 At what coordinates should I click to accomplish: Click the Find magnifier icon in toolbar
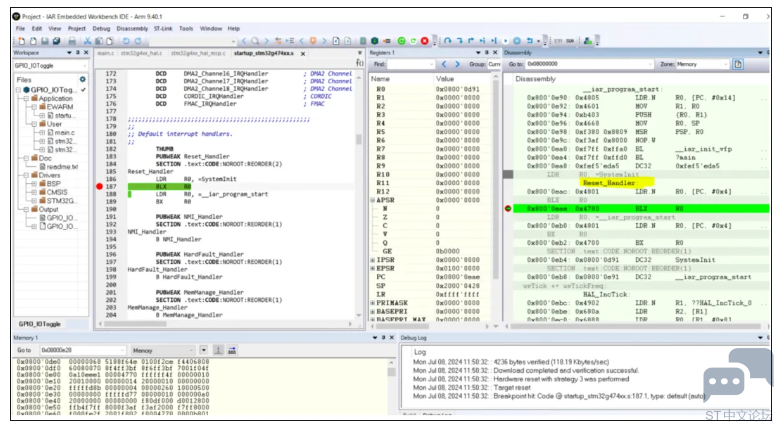click(255, 41)
